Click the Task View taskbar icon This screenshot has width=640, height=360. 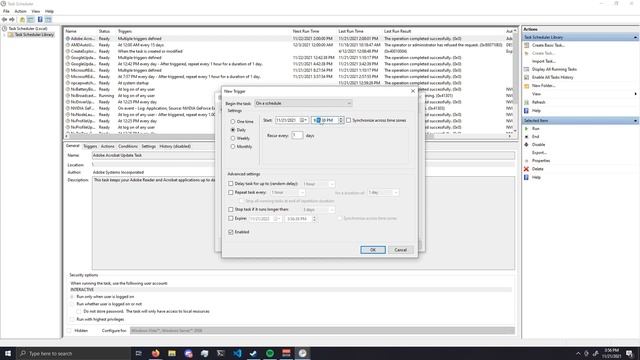click(138, 353)
